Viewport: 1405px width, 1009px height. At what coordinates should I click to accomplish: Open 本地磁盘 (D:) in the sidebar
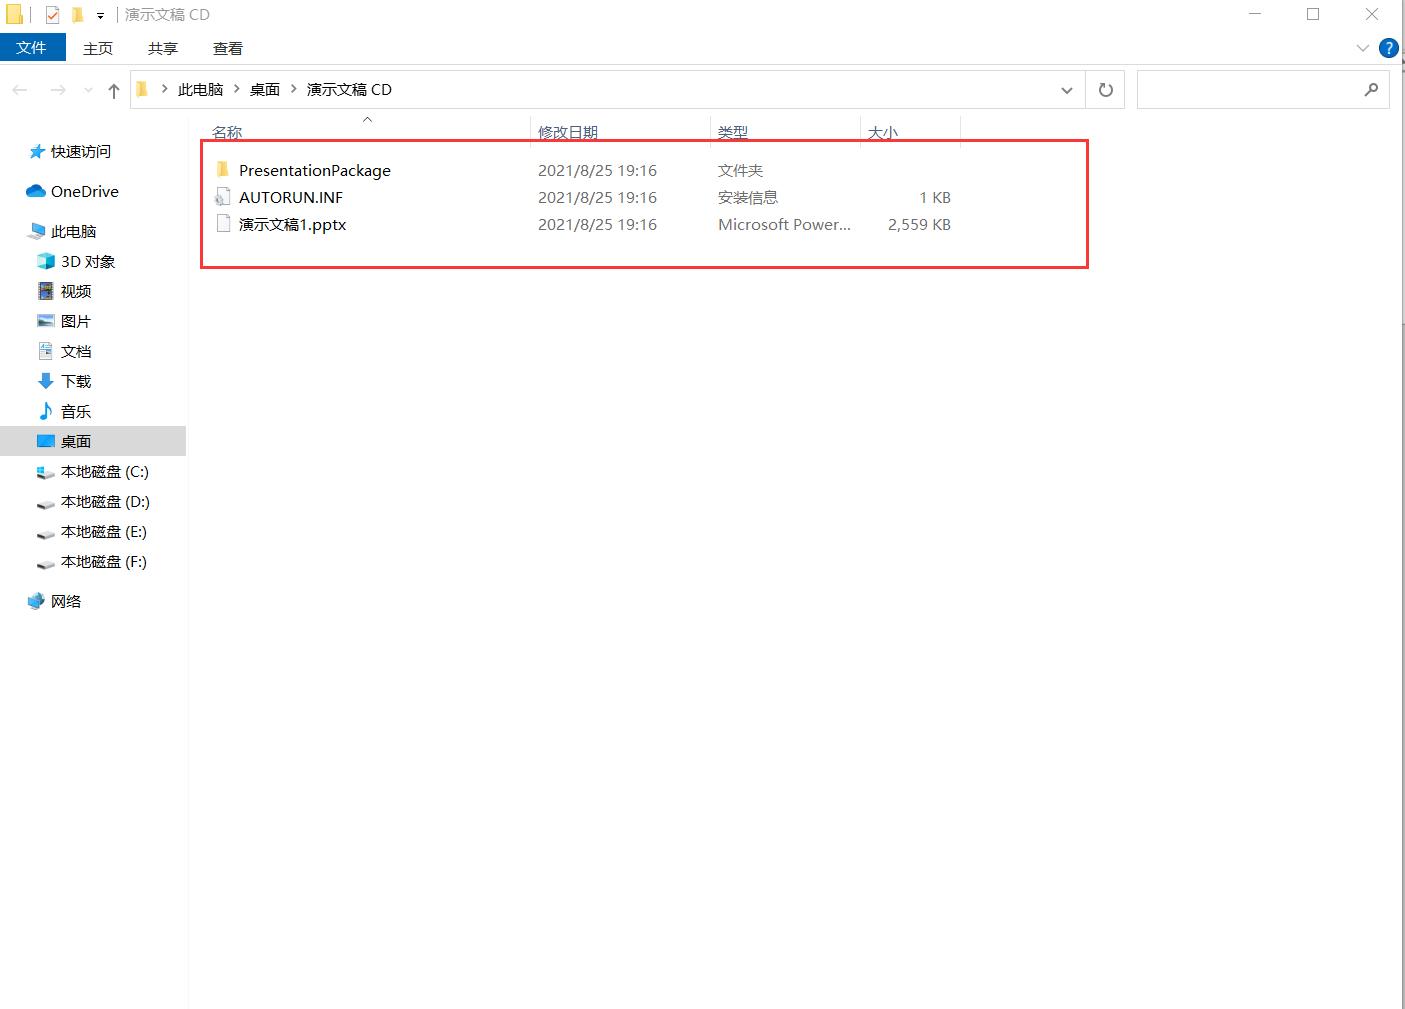click(105, 501)
